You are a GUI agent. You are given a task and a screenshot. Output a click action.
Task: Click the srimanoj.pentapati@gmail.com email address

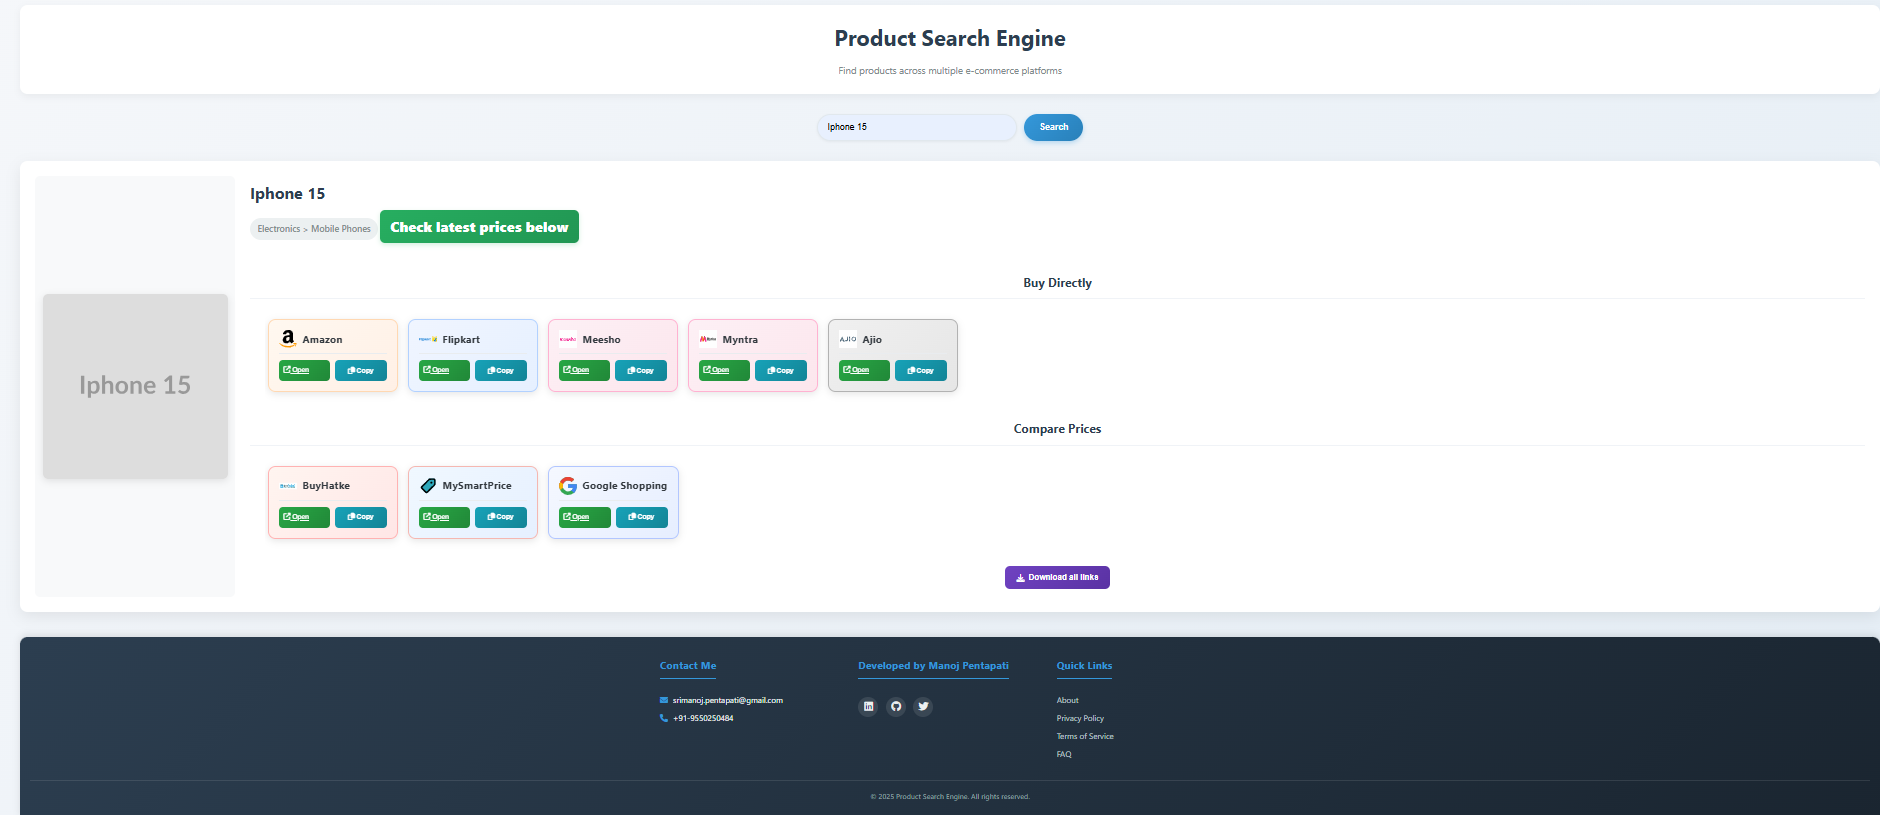(727, 700)
